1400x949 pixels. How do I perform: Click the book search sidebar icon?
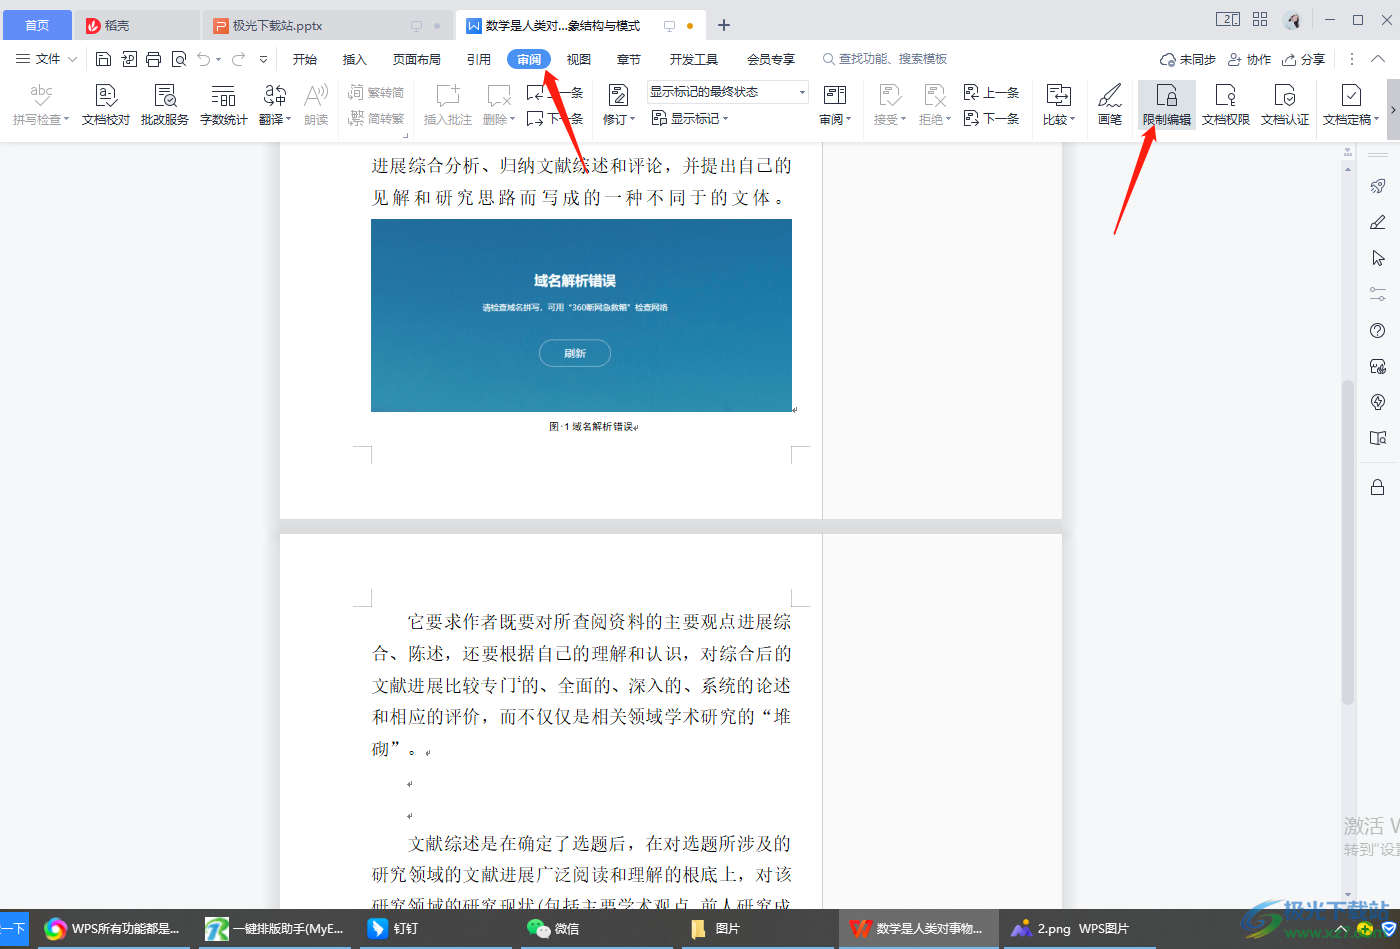(x=1378, y=438)
